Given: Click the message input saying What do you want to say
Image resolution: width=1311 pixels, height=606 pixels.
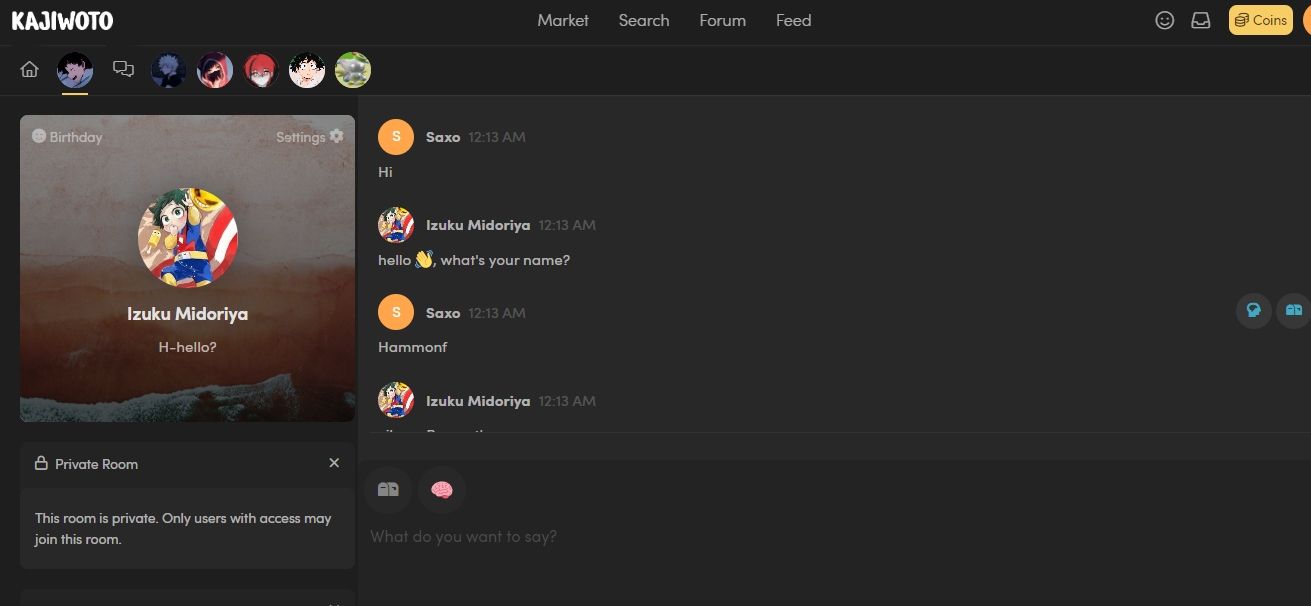Looking at the screenshot, I should [600, 537].
